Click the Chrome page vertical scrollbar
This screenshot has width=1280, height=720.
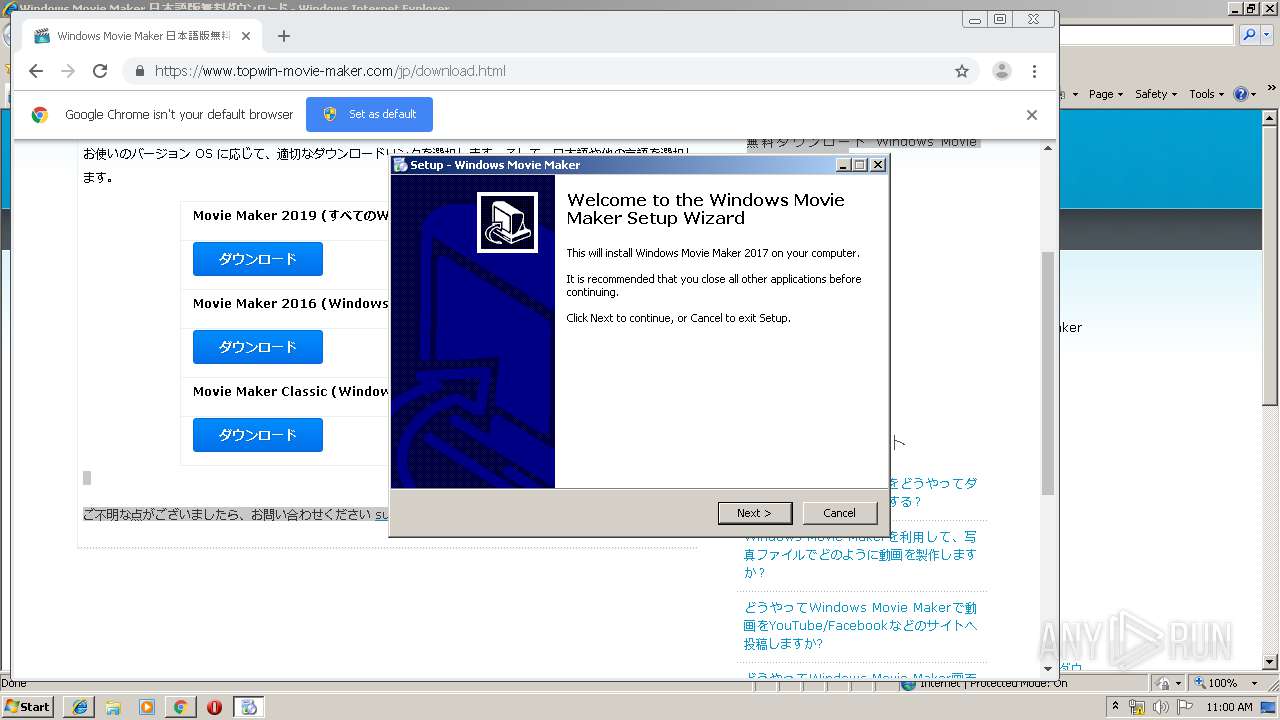click(1048, 372)
